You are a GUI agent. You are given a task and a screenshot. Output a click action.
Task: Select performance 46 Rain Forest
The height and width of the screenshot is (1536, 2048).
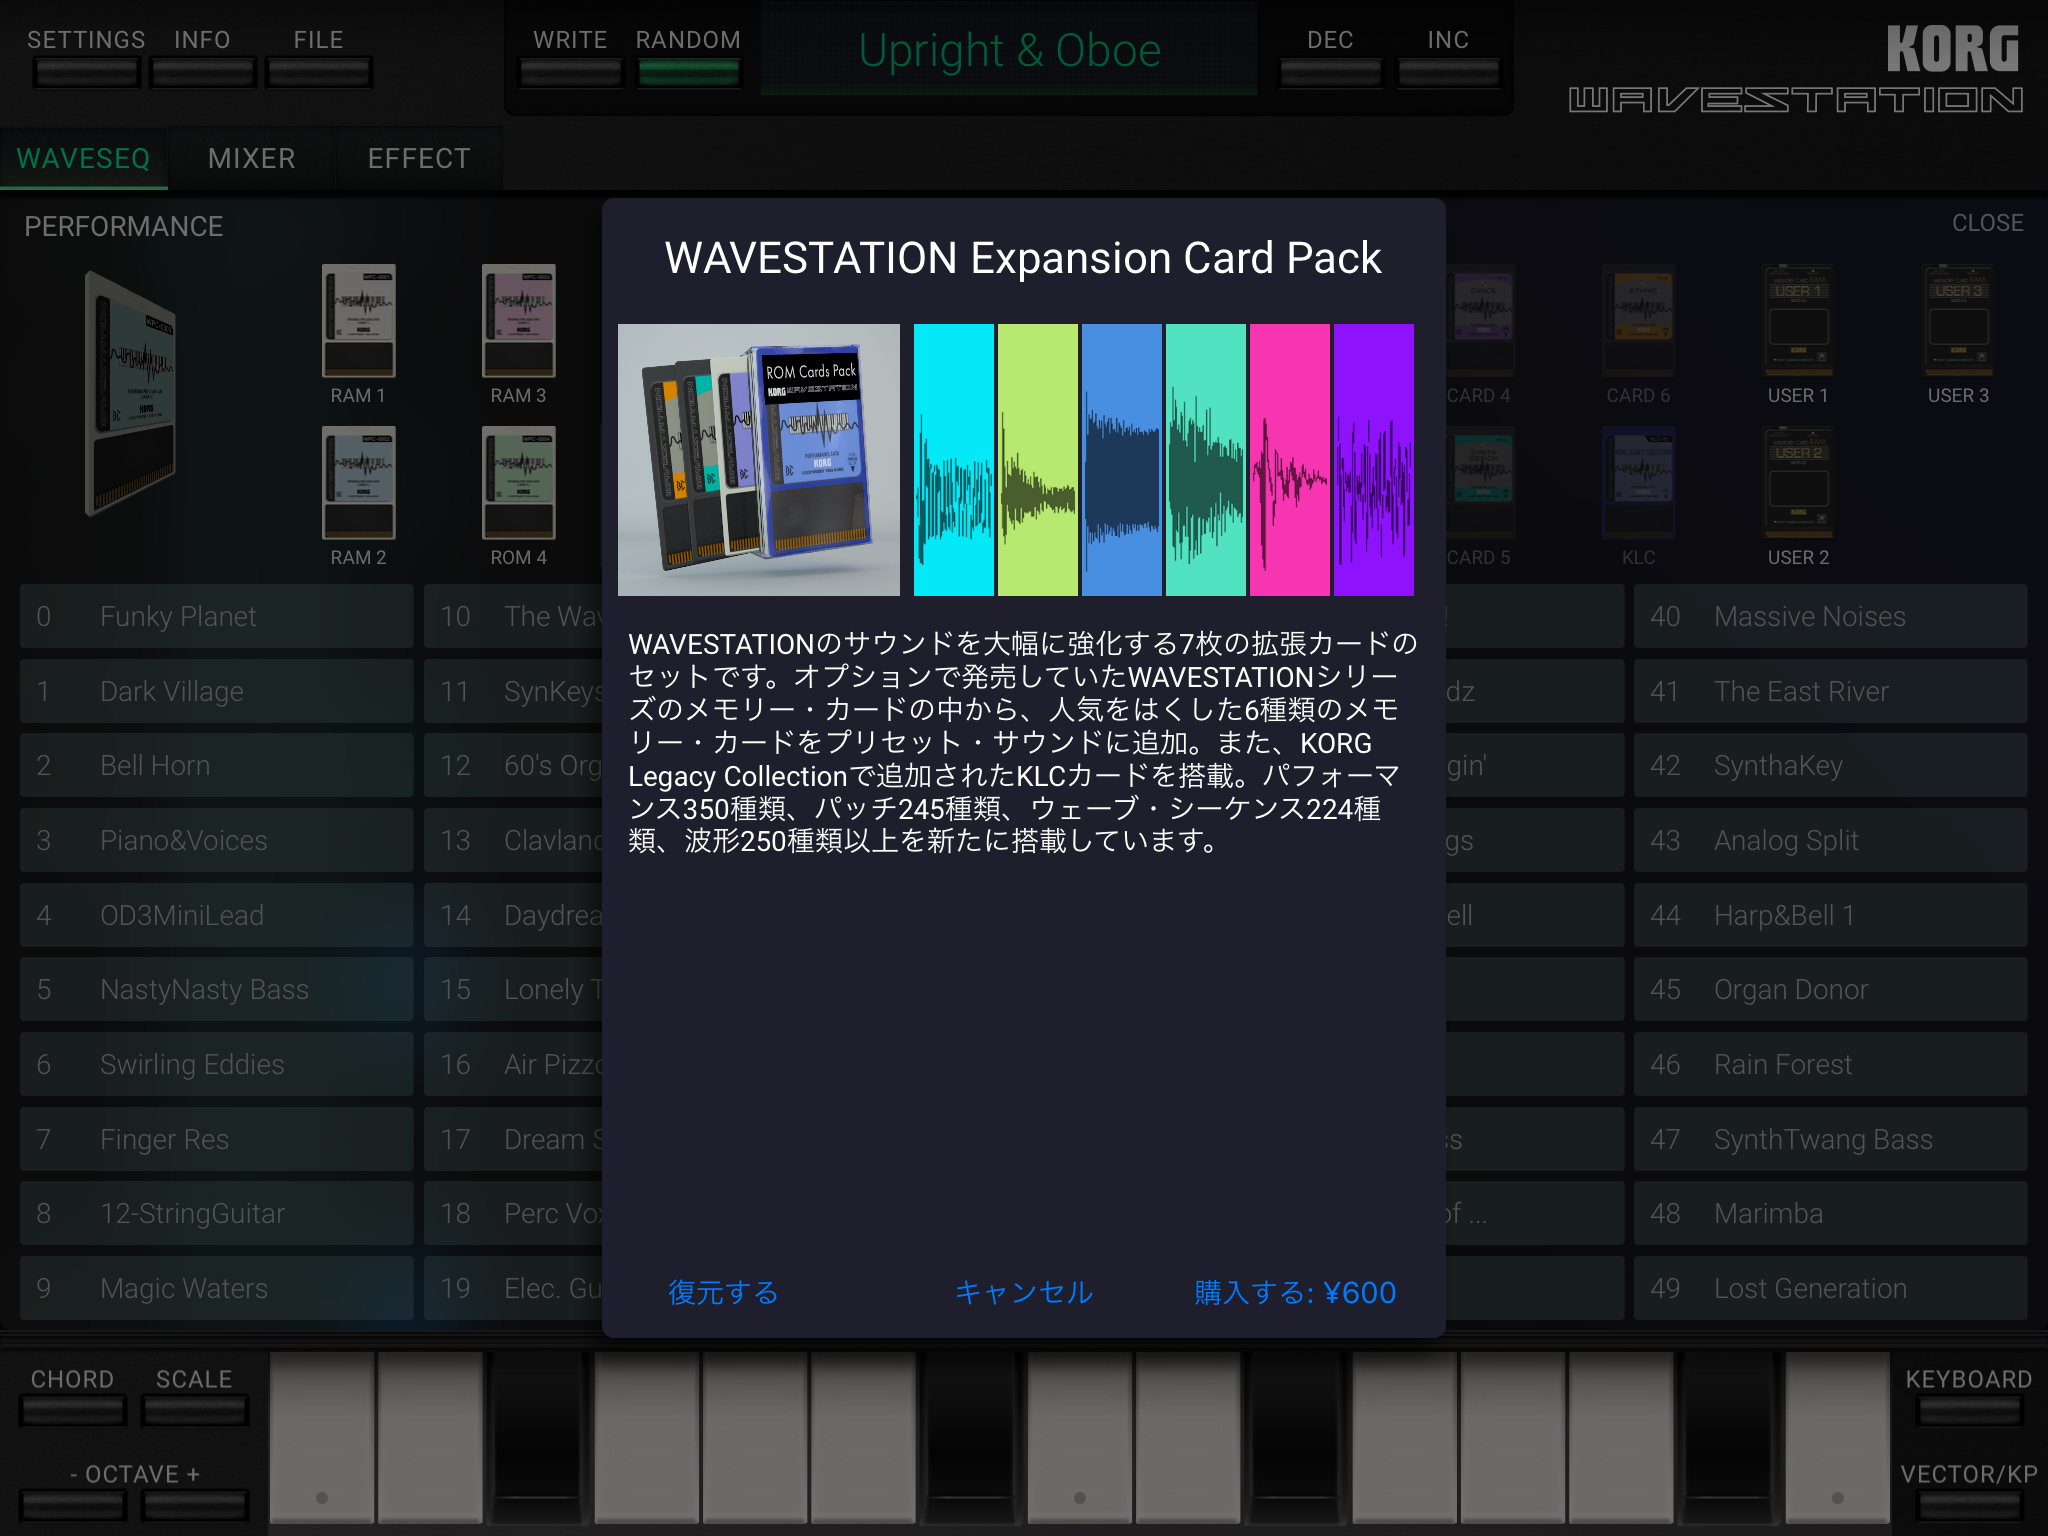click(x=1830, y=1064)
